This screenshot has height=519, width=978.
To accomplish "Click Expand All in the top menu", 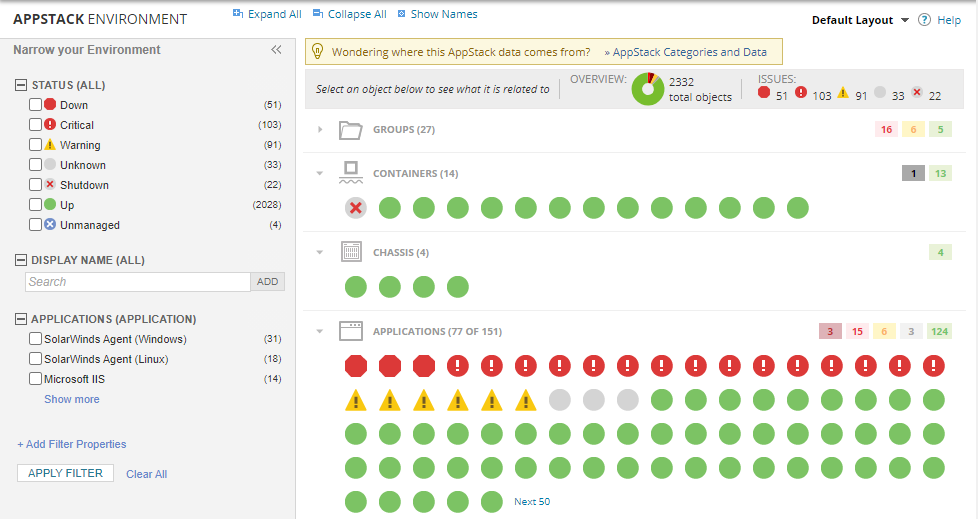I will [267, 14].
